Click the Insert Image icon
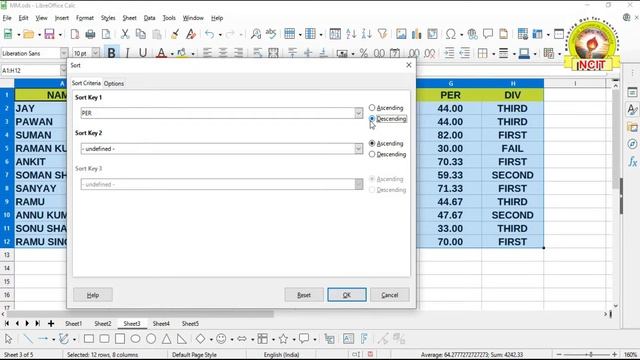This screenshot has width=640, height=360. click(401, 34)
